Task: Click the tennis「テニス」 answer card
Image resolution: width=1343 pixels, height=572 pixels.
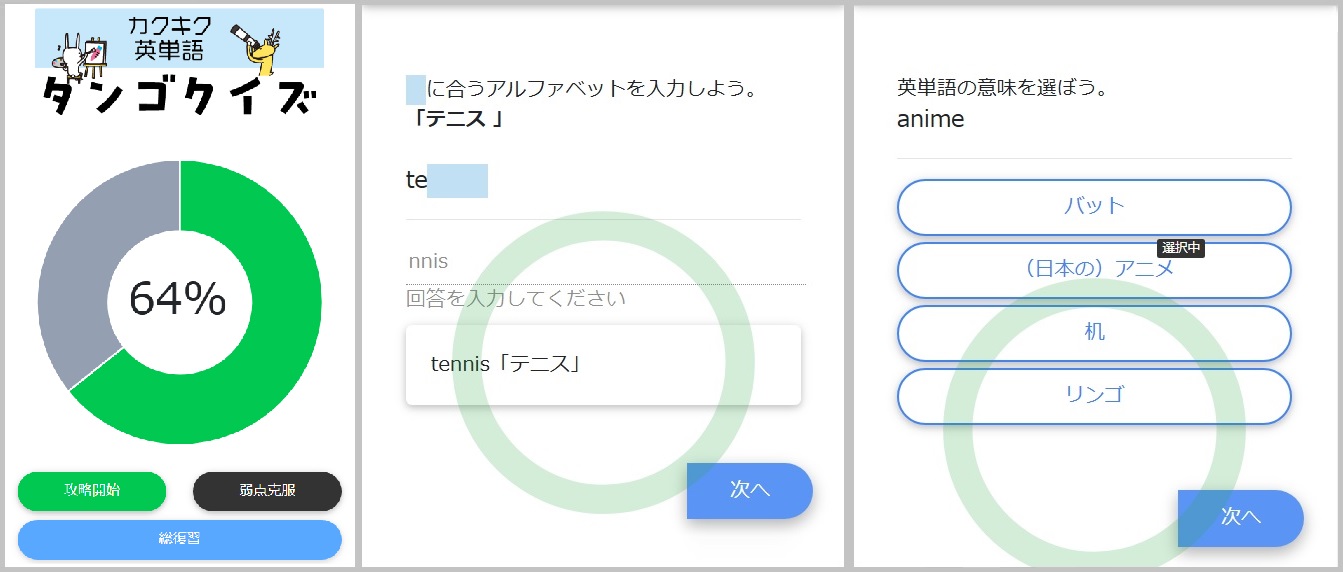Action: [603, 365]
